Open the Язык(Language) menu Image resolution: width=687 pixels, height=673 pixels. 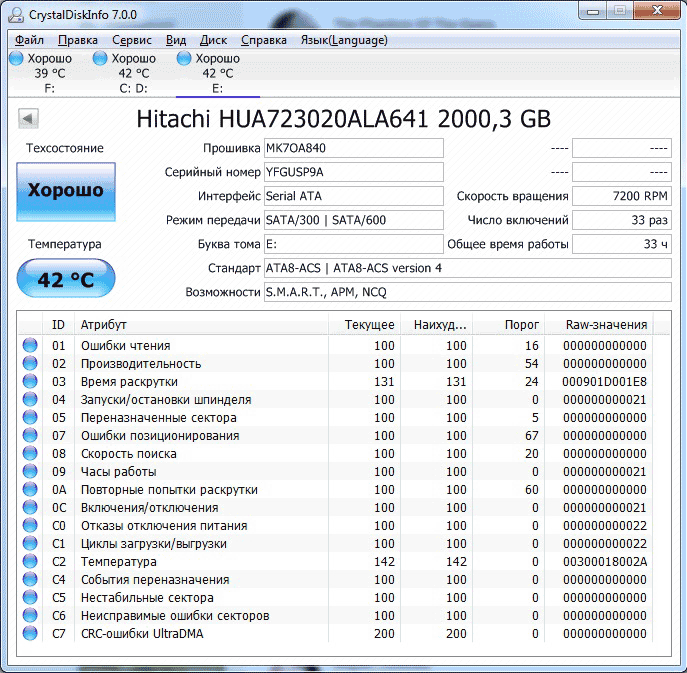(x=343, y=40)
